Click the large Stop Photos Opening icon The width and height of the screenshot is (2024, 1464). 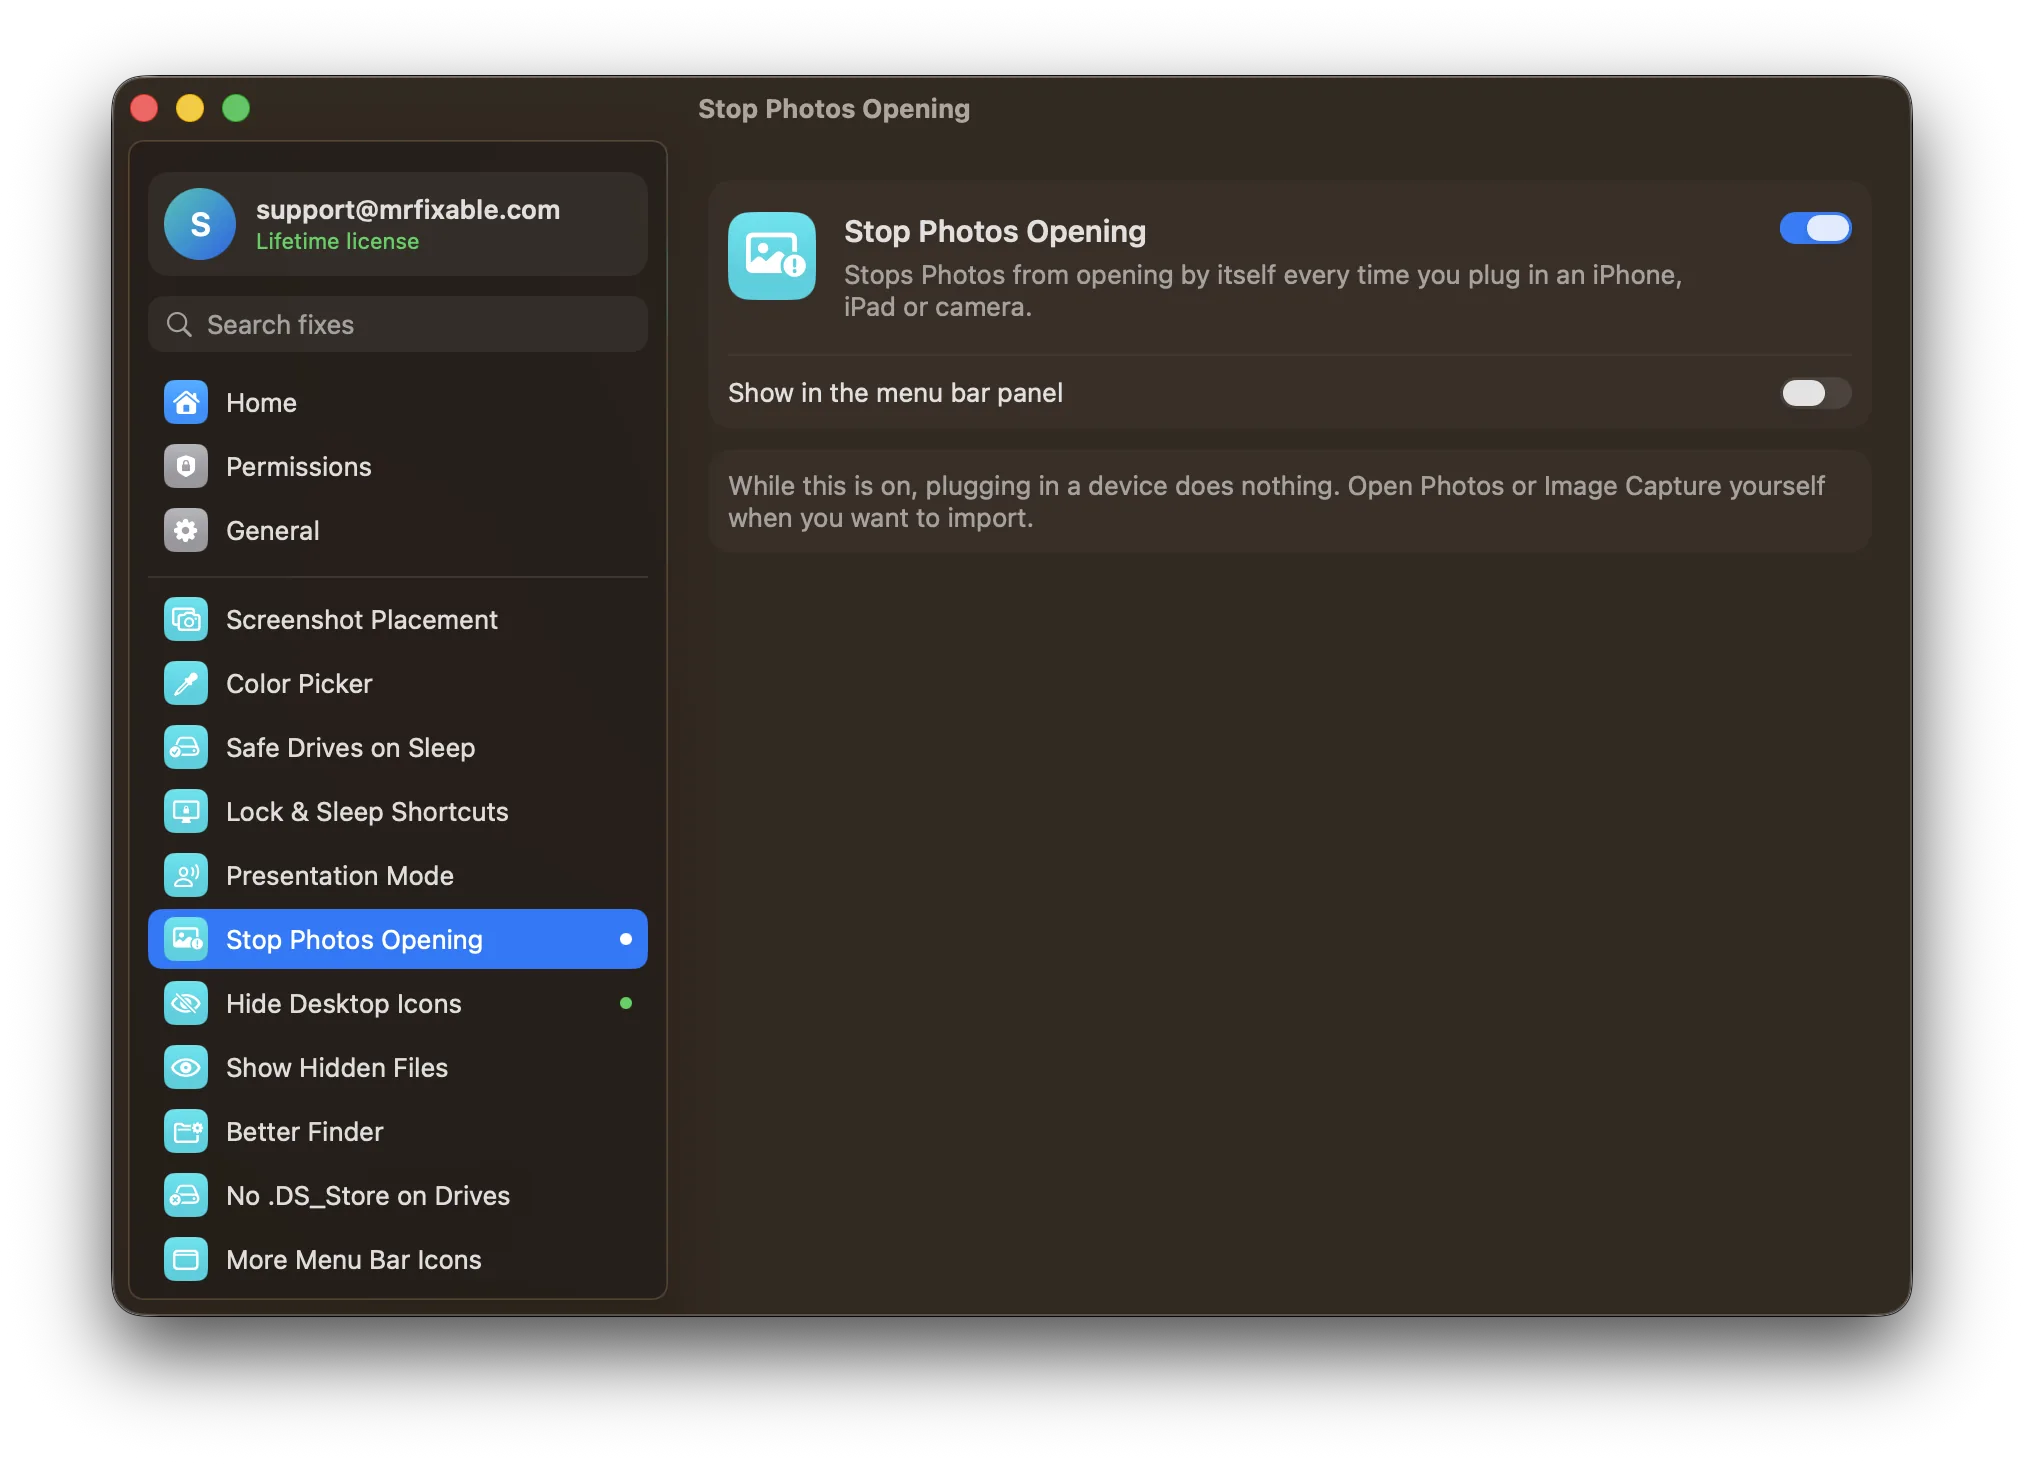[x=772, y=256]
